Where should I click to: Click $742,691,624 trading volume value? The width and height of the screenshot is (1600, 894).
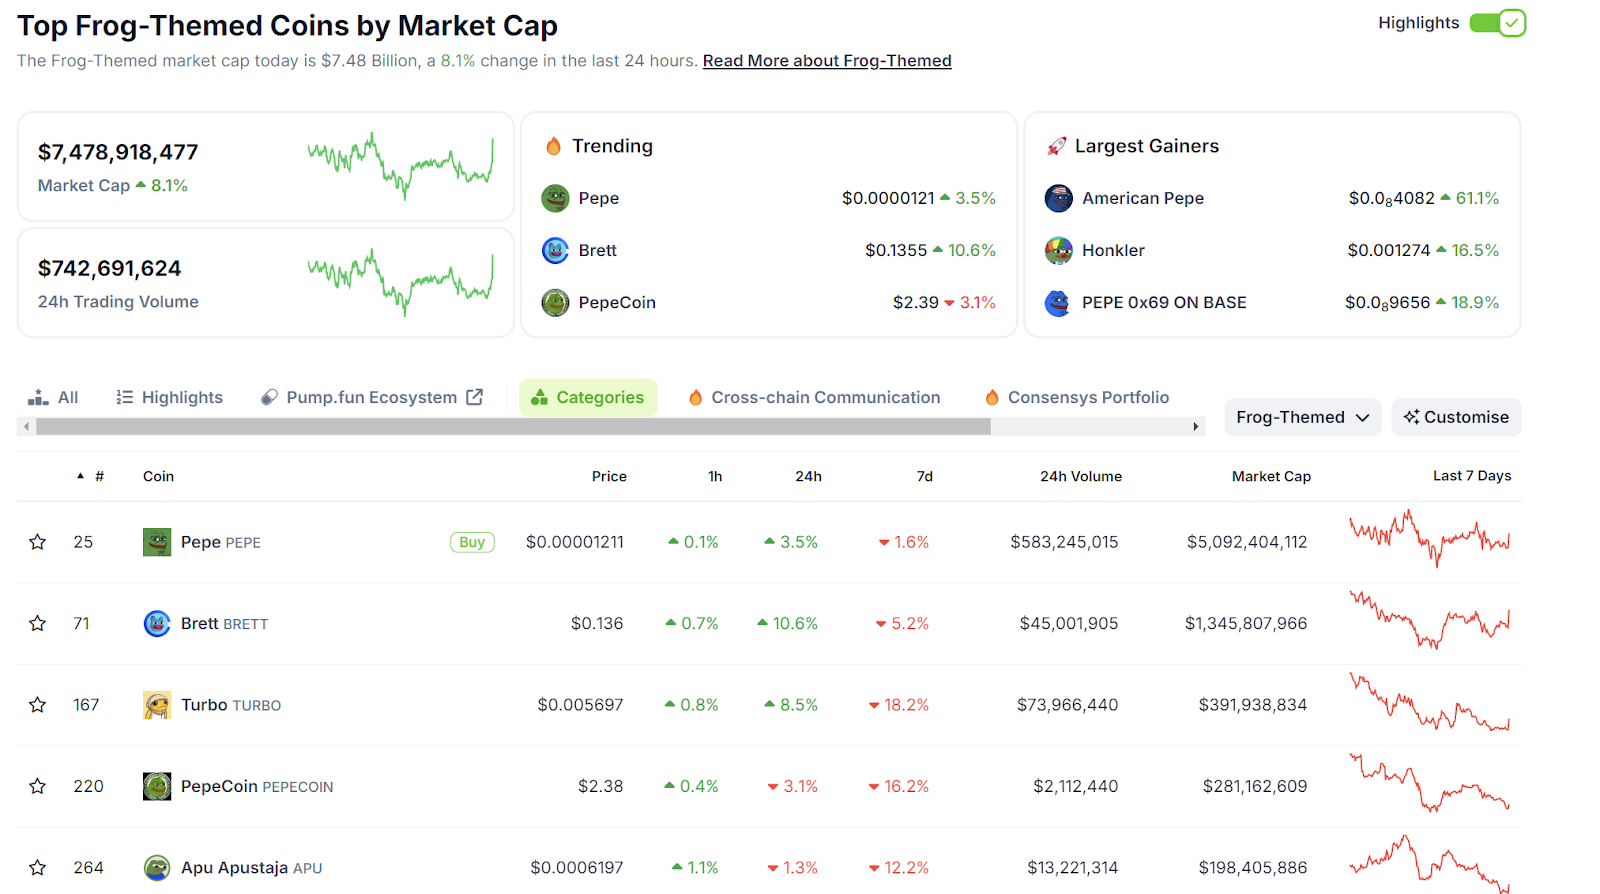tap(109, 268)
